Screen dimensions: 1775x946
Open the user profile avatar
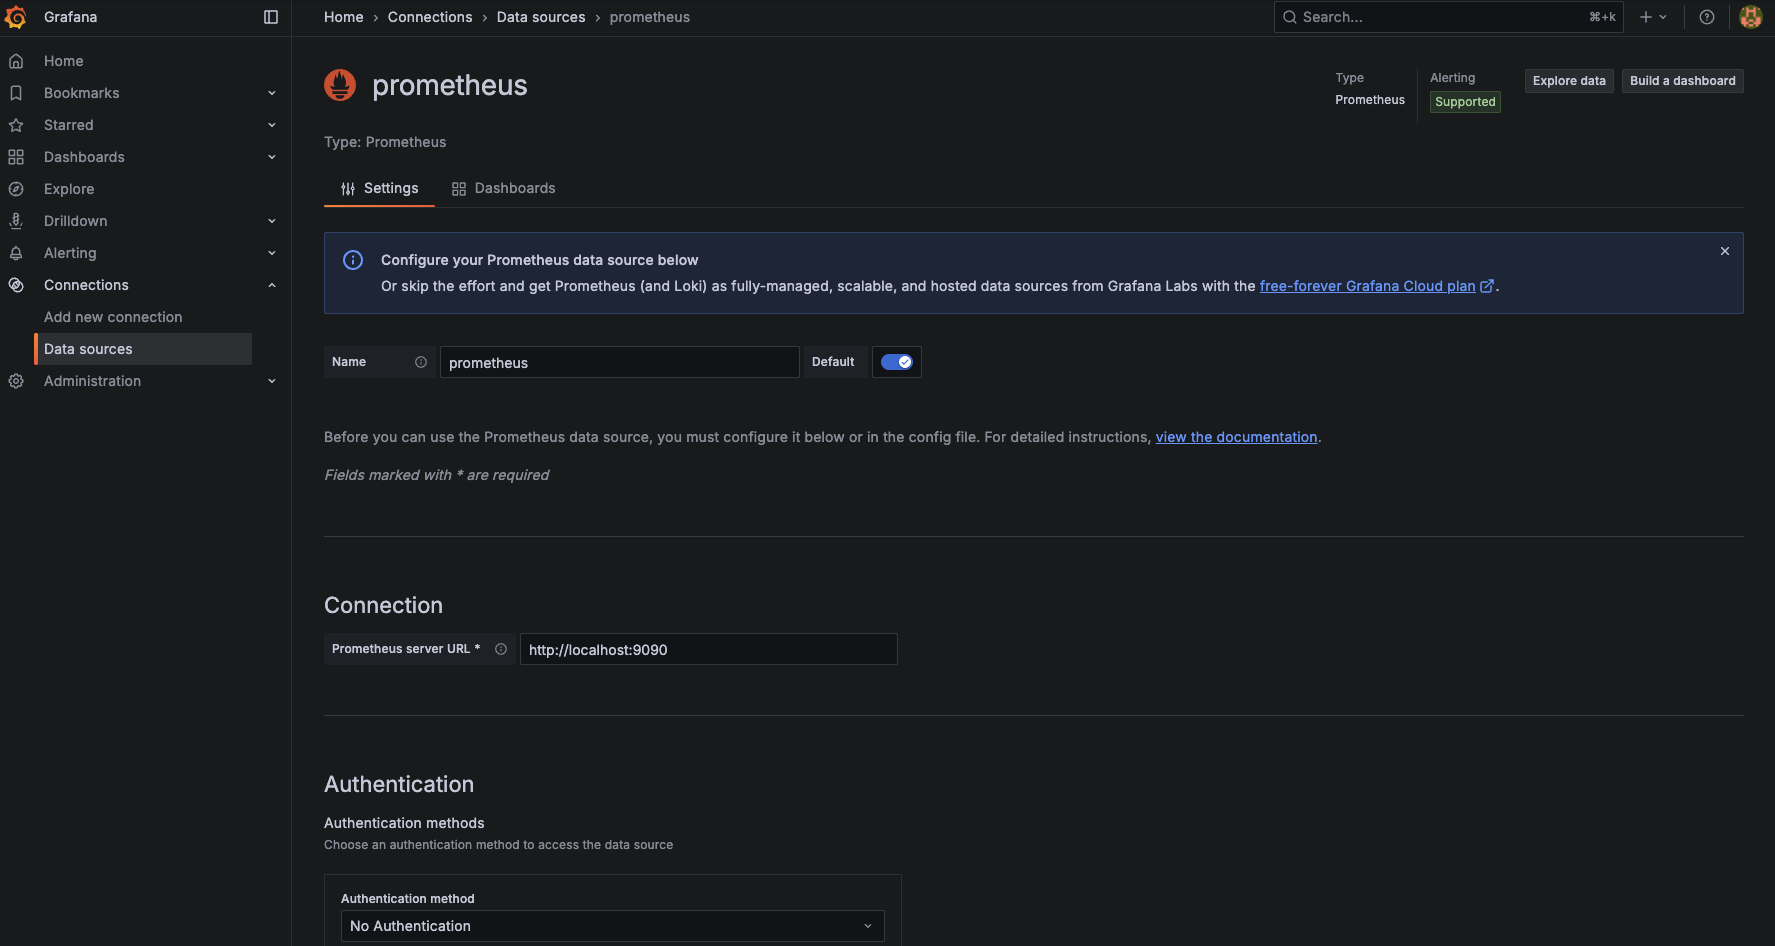coord(1751,17)
